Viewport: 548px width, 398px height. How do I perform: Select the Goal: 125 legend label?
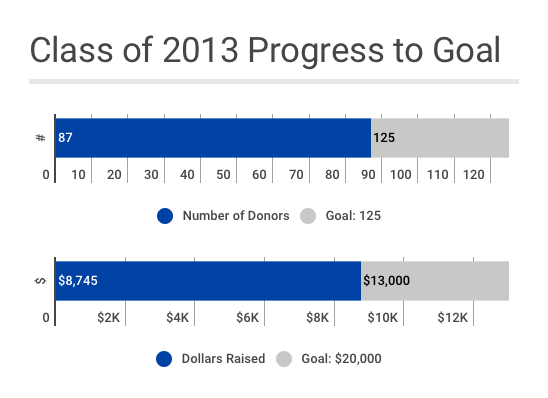tap(353, 216)
